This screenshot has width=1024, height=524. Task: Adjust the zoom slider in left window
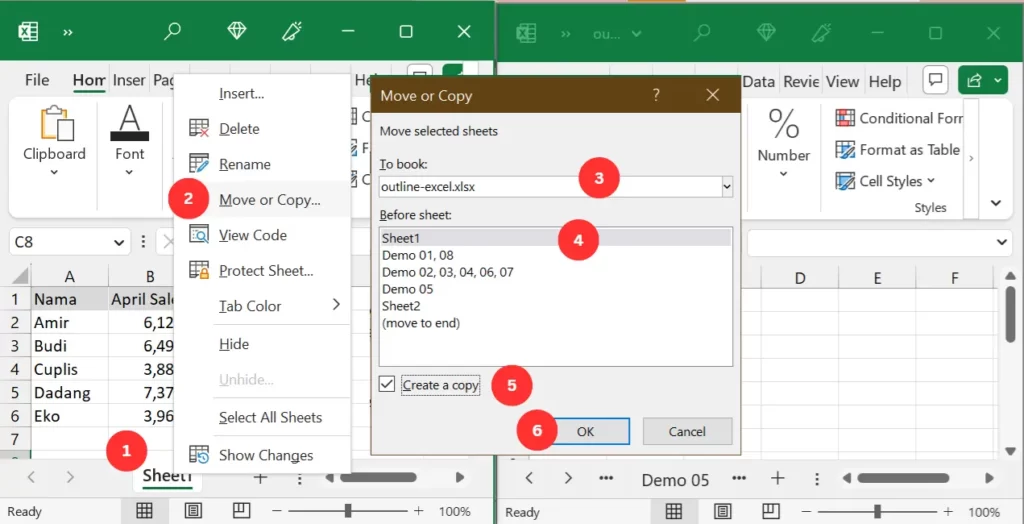(348, 511)
